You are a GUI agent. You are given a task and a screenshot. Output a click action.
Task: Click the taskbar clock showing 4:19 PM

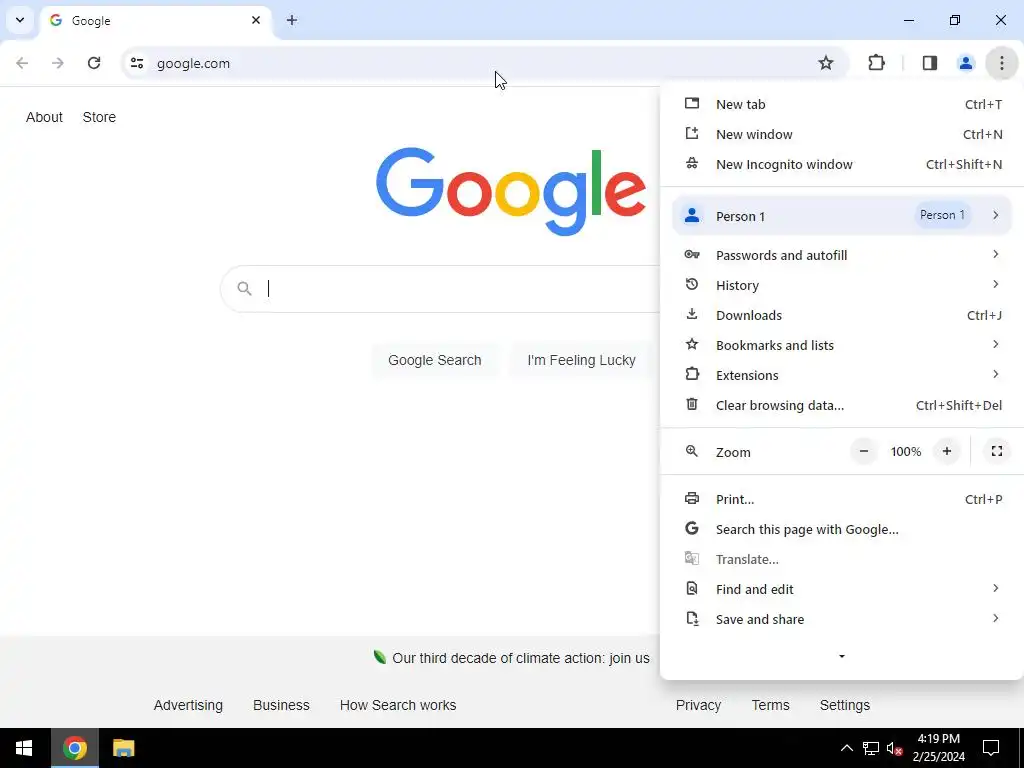[938, 748]
